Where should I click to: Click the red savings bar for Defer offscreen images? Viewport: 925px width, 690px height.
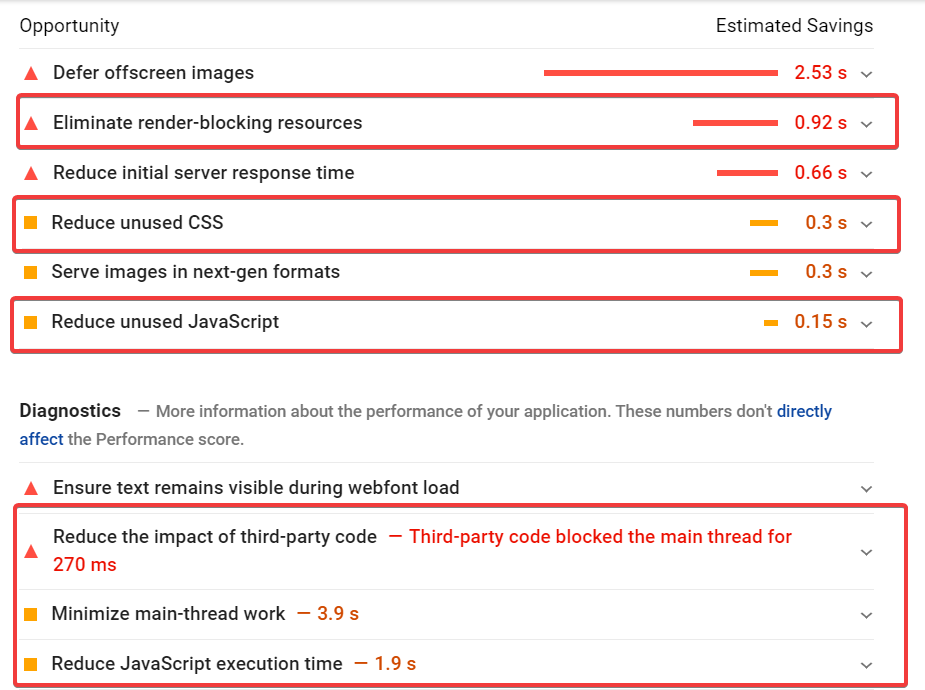click(x=660, y=72)
